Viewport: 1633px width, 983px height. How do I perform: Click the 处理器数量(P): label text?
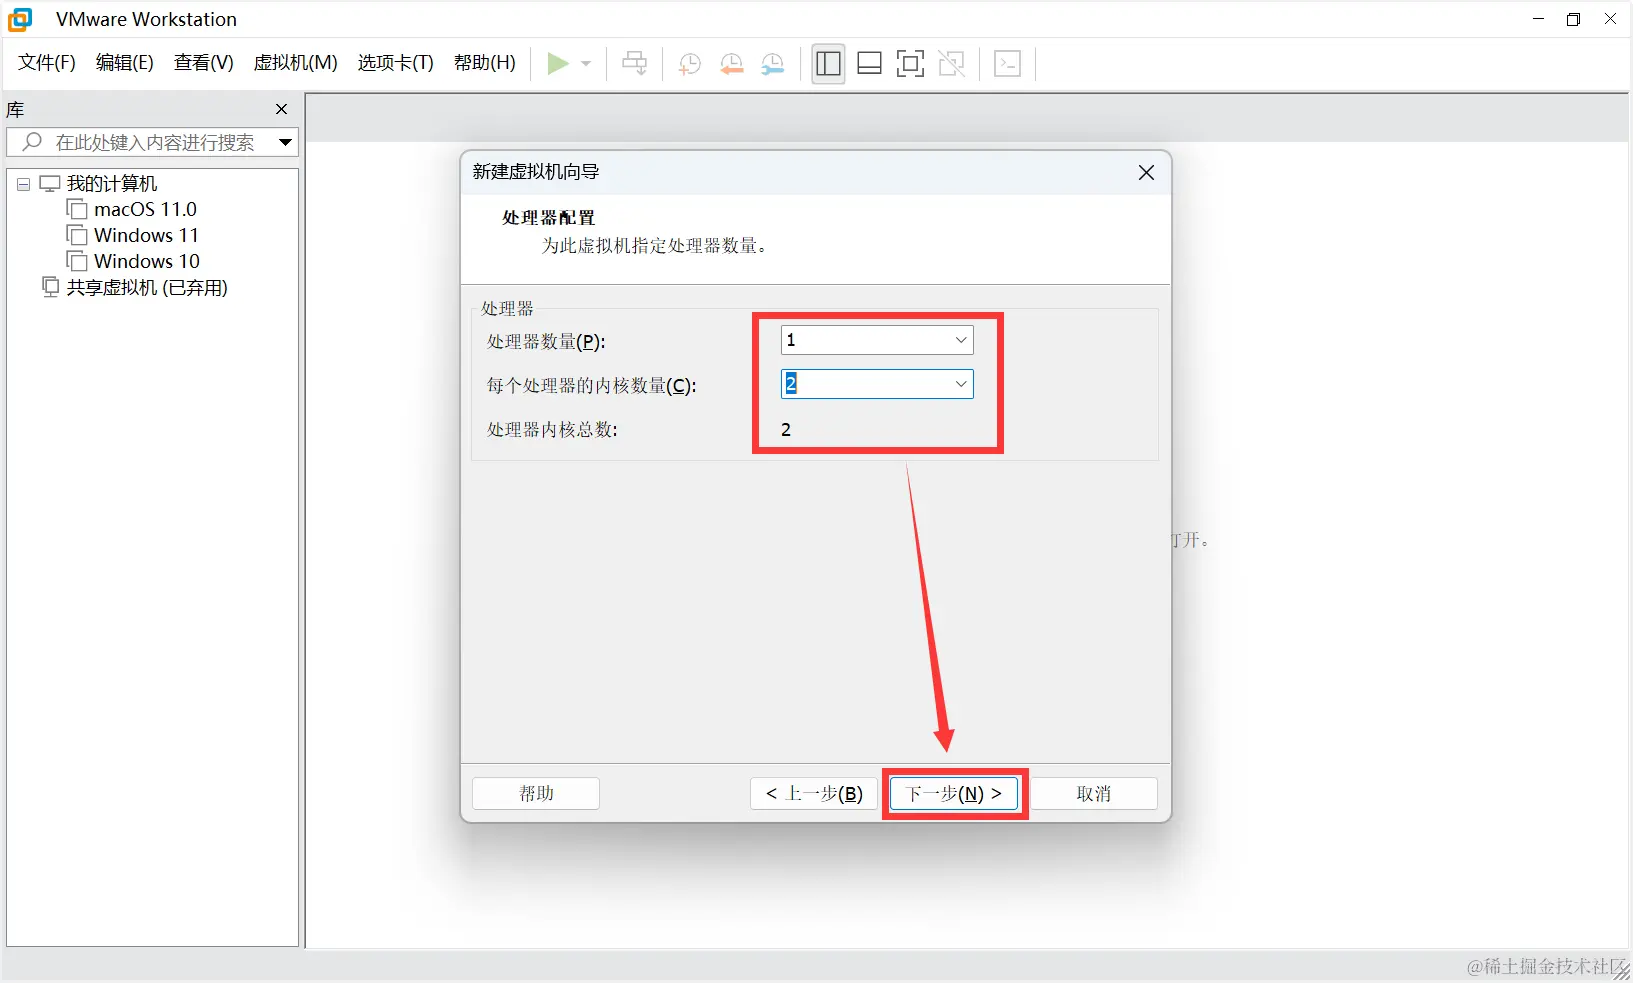(546, 342)
